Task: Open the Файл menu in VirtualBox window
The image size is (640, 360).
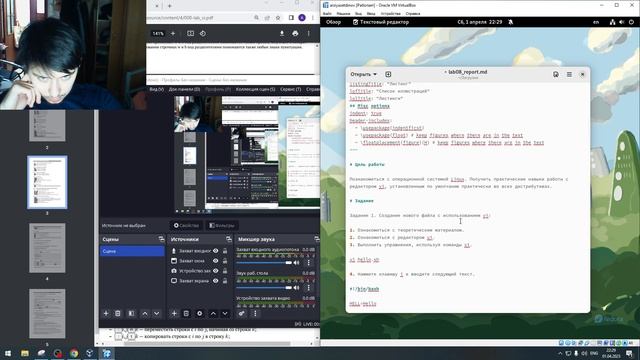Action: pyautogui.click(x=327, y=13)
